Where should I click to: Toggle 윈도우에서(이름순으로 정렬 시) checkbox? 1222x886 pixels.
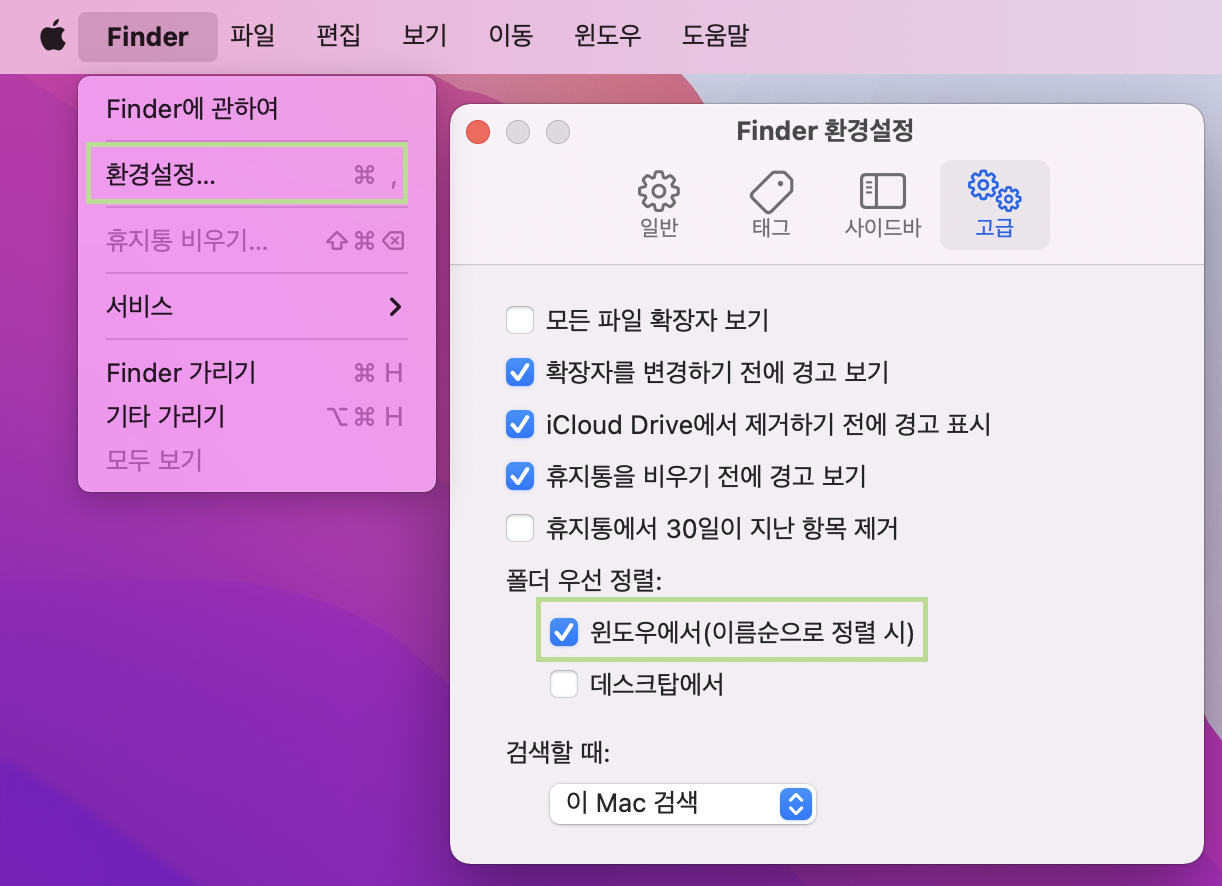pyautogui.click(x=564, y=632)
